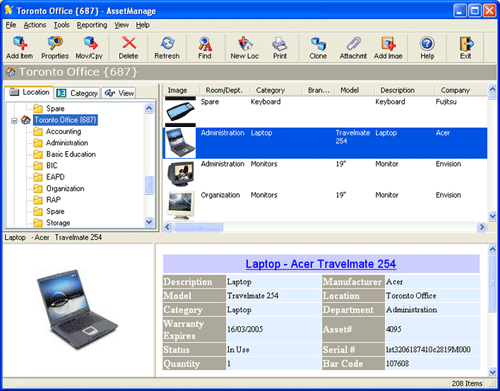The width and height of the screenshot is (500, 391).
Task: Open the Tools menu
Action: (62, 25)
